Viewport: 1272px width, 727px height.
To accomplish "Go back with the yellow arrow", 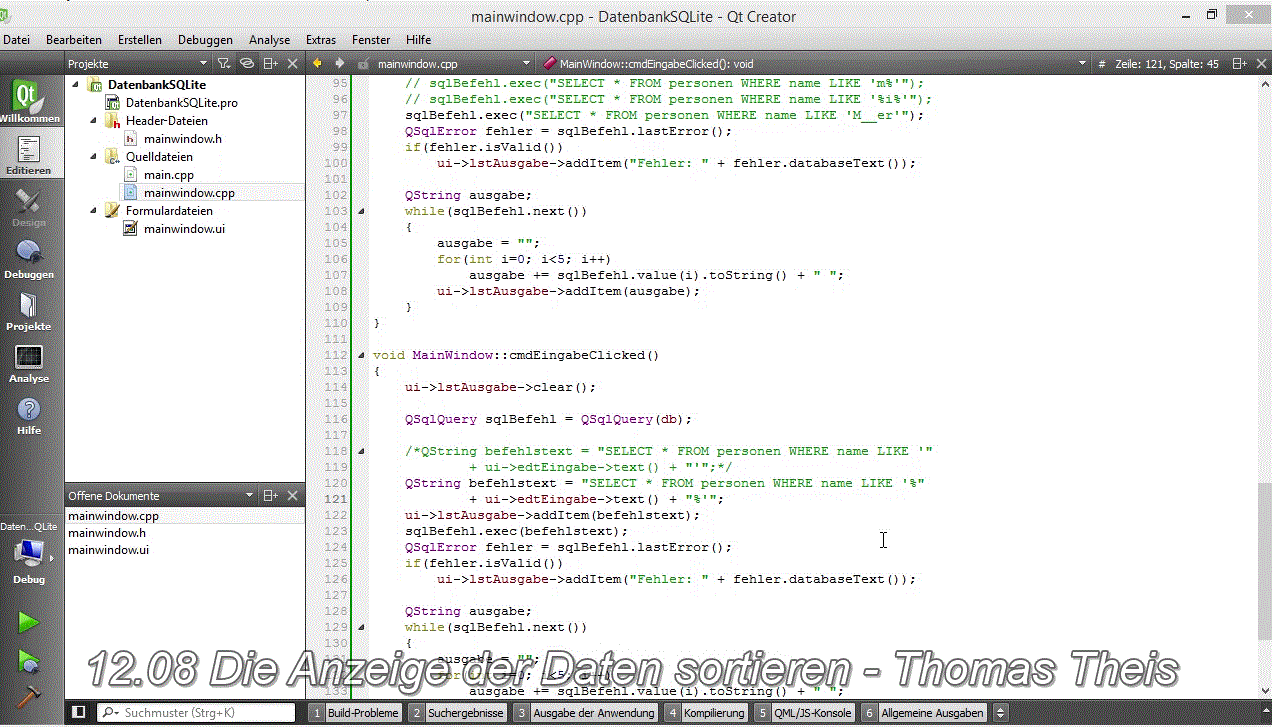I will [x=318, y=63].
